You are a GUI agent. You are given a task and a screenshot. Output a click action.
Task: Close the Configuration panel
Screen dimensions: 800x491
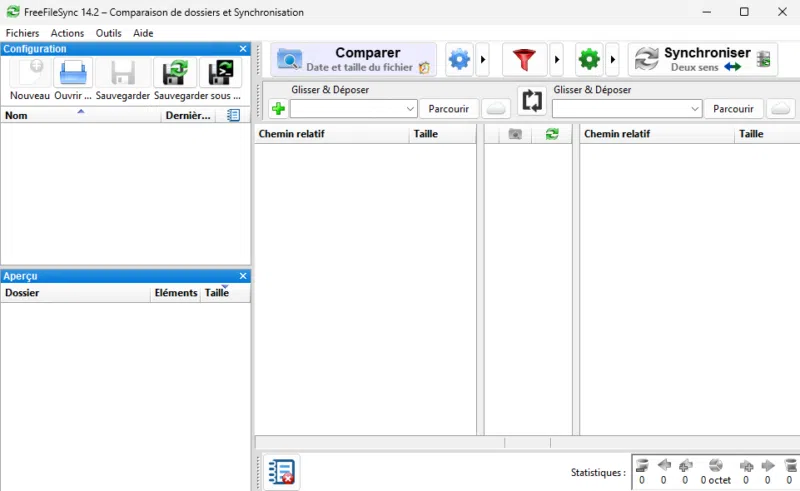(x=243, y=49)
